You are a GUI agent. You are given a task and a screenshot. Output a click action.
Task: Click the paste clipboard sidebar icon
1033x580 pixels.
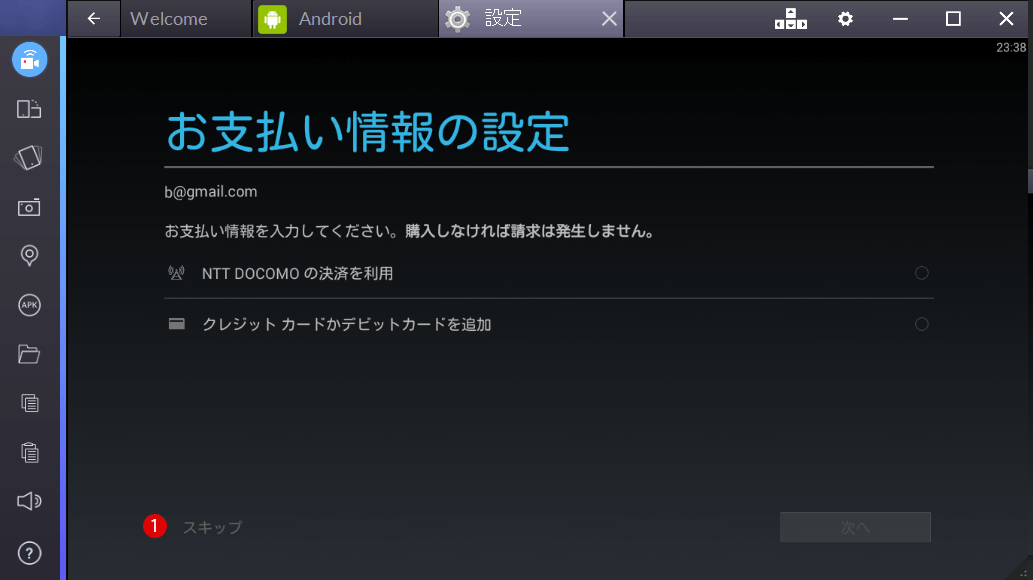click(x=30, y=452)
